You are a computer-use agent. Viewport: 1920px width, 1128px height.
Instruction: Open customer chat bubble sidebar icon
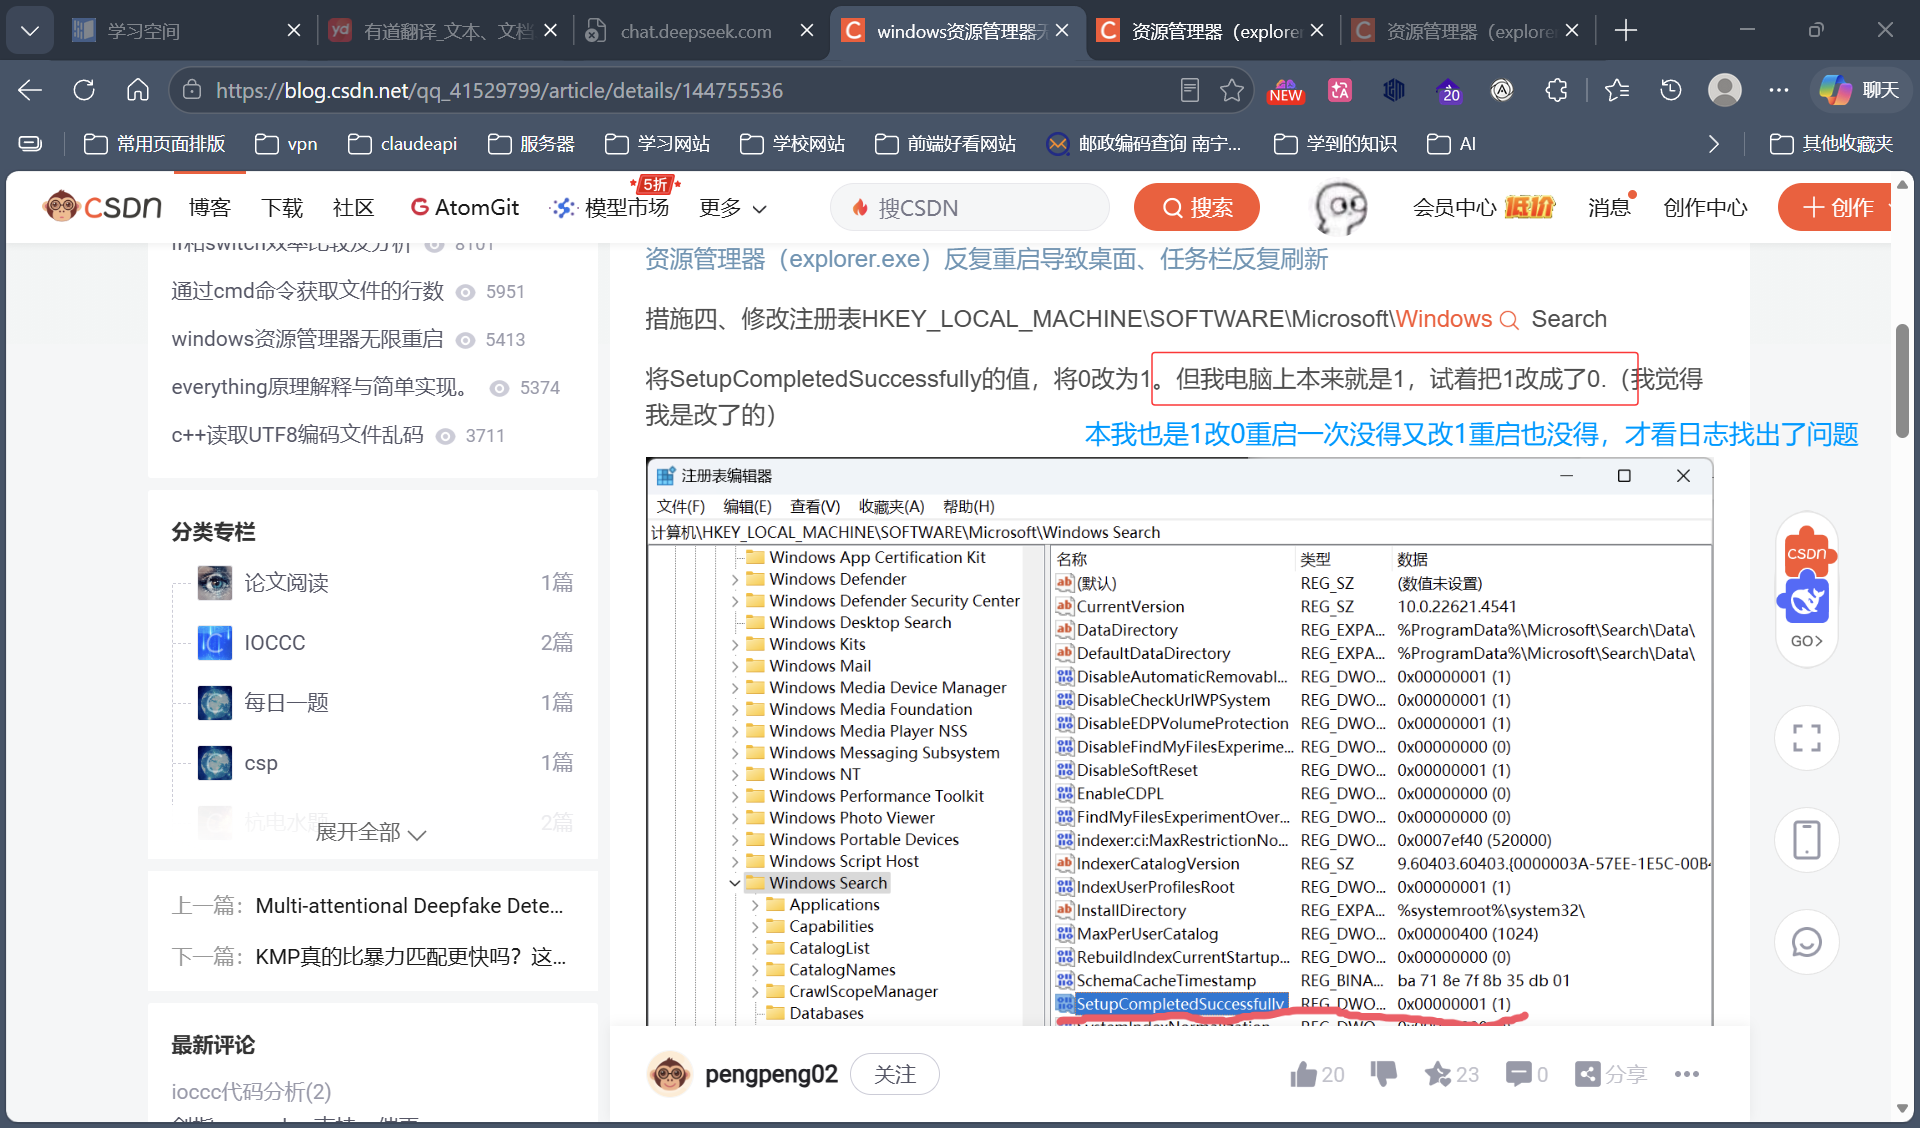coord(1807,942)
